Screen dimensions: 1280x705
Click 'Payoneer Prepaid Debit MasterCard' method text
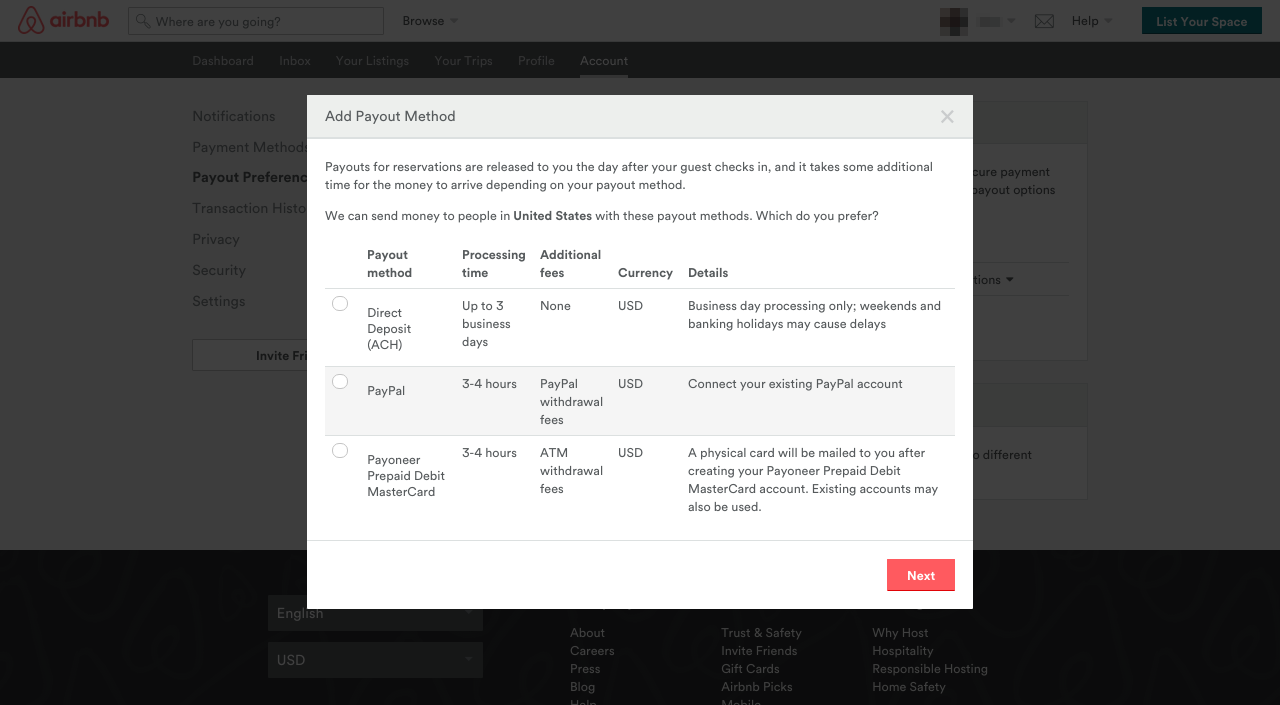coord(406,476)
